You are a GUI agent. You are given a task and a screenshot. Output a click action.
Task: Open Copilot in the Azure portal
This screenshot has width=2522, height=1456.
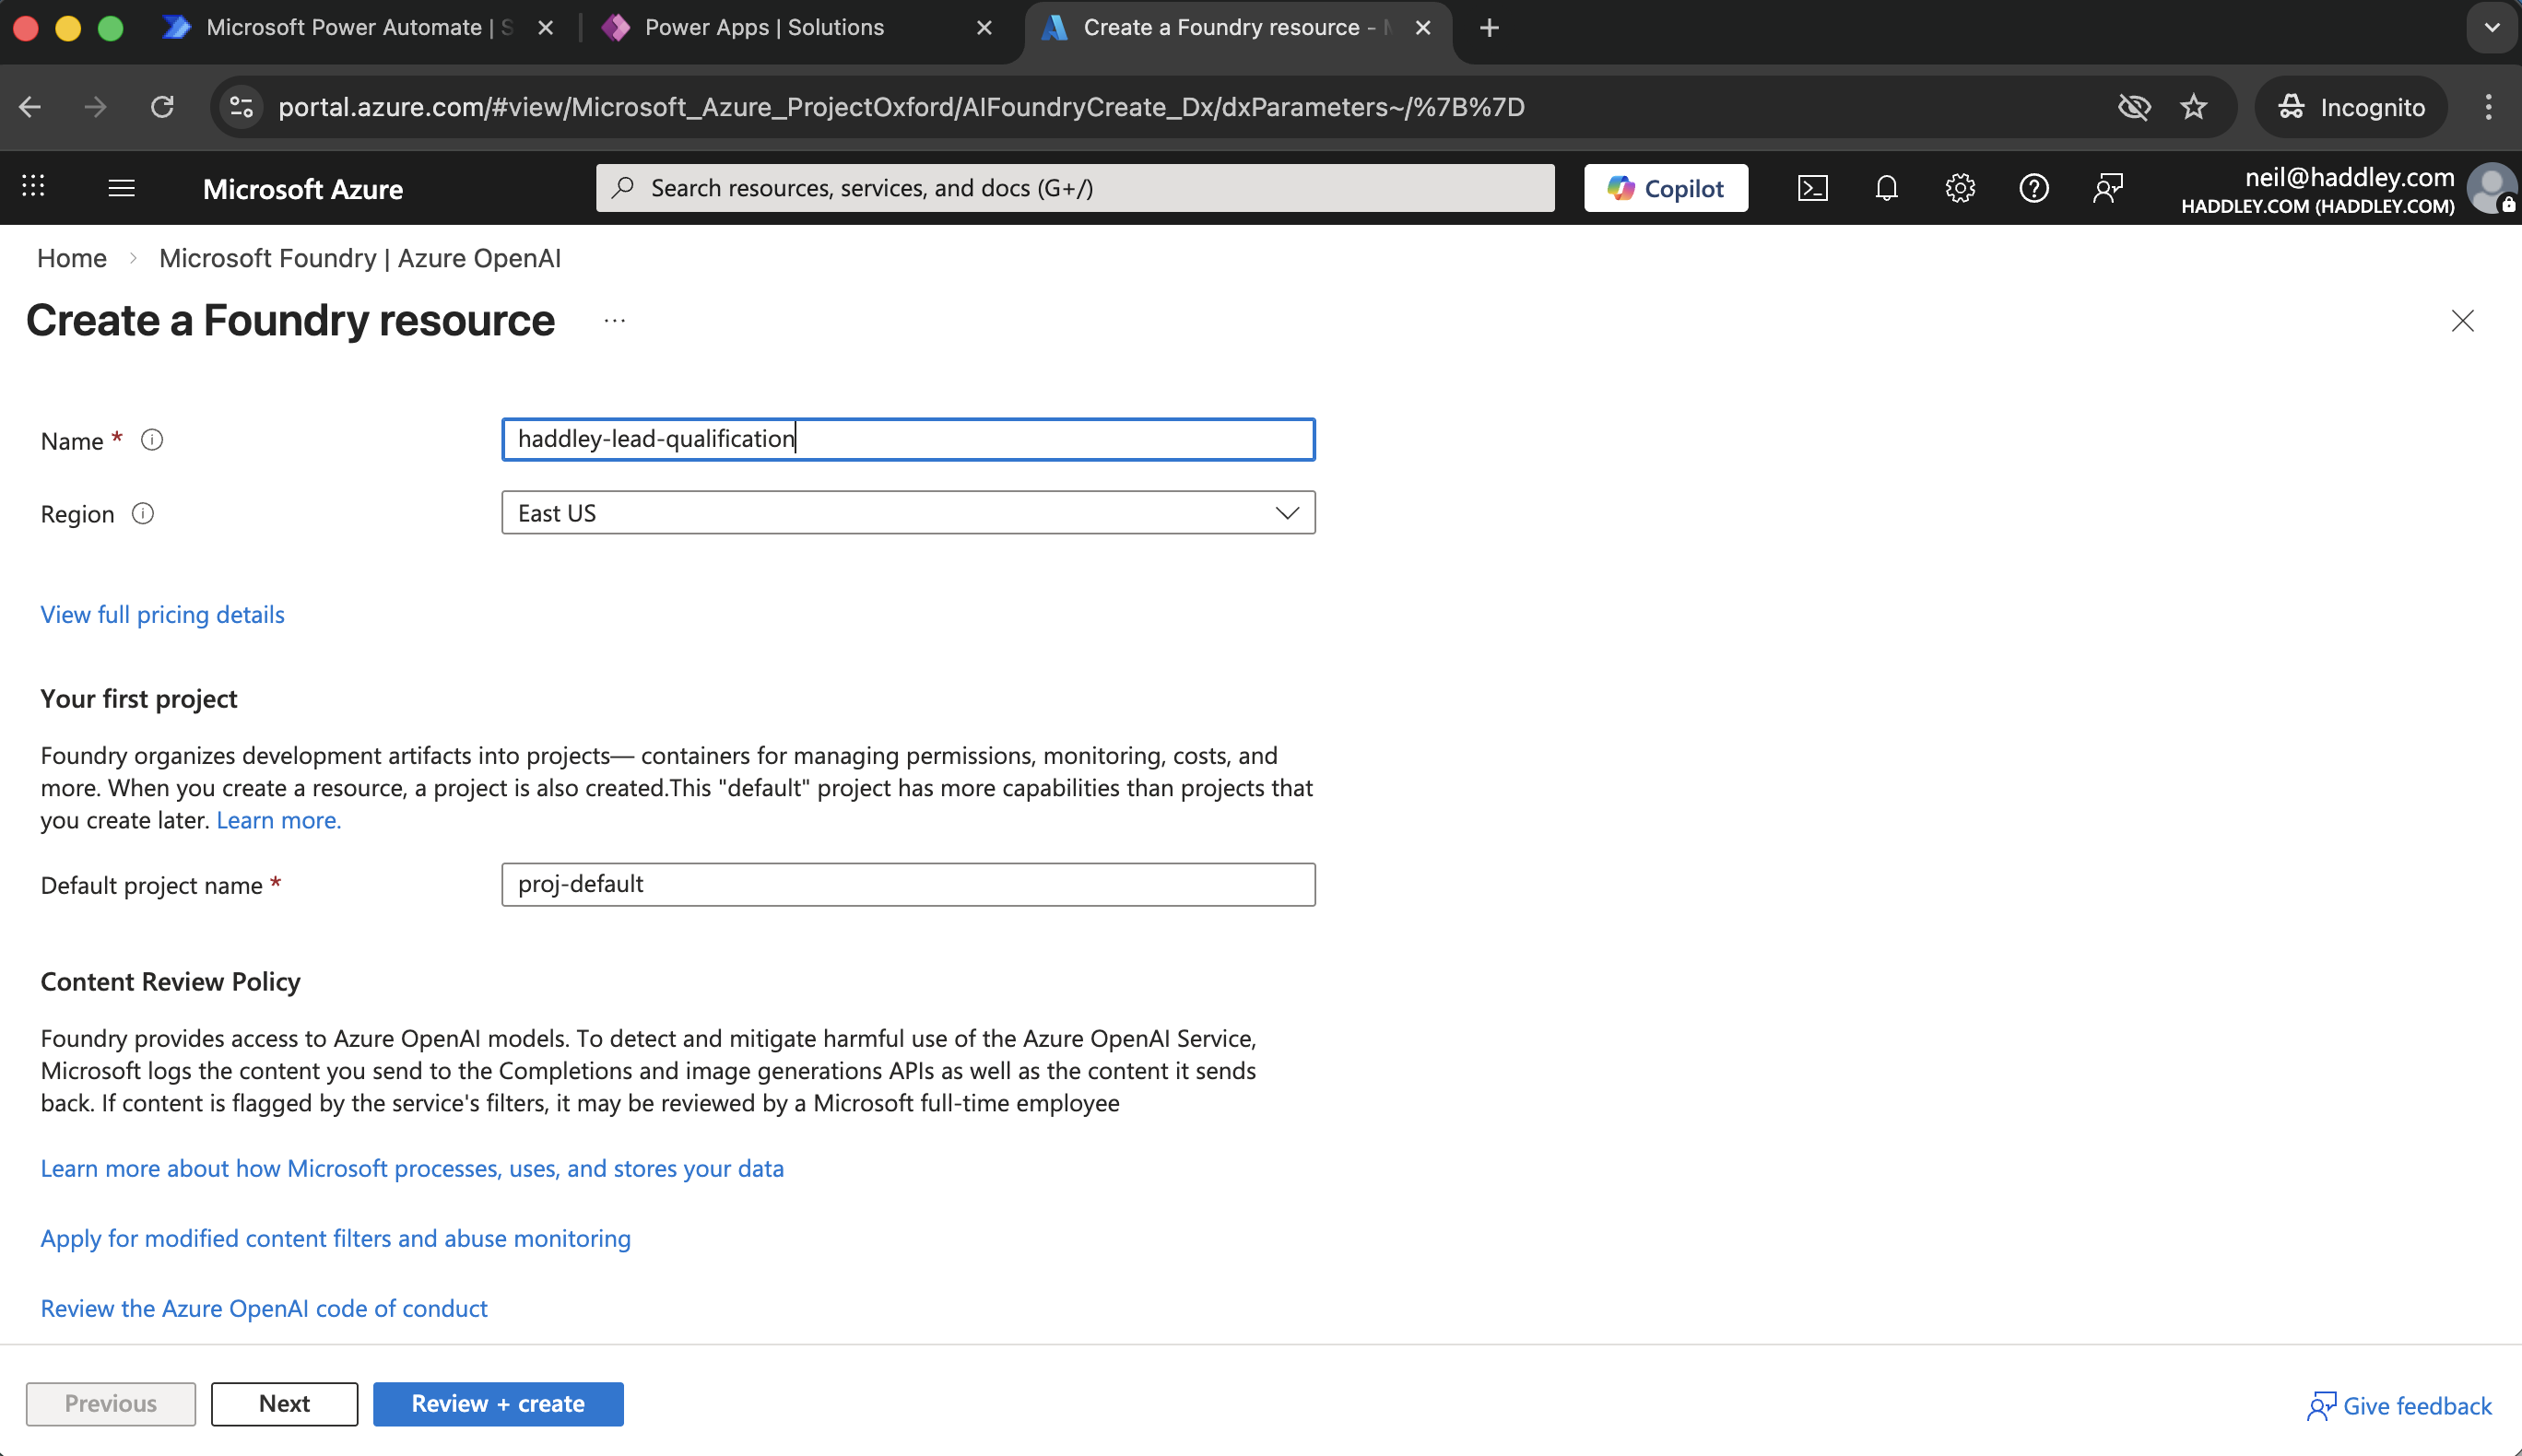coord(1664,187)
